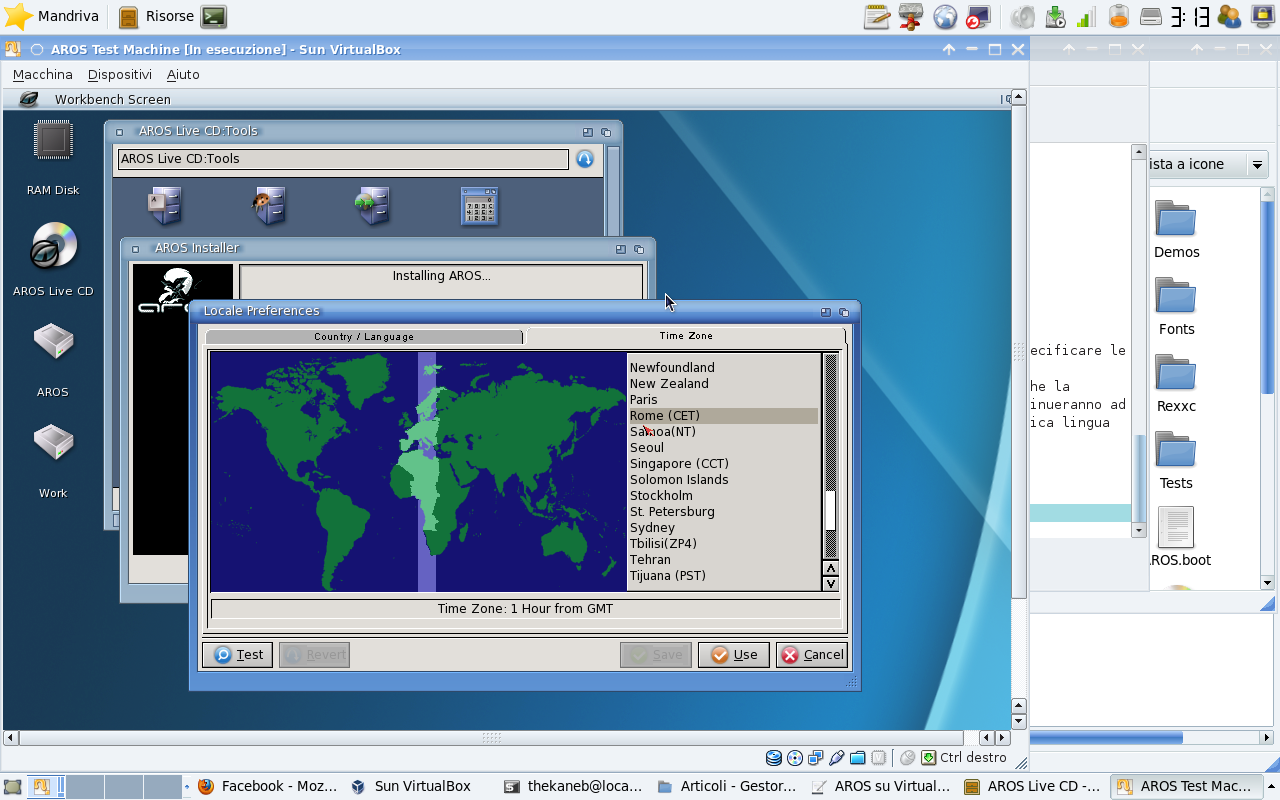1280x800 pixels.
Task: Open the cabinet icon with green arrows
Action: [372, 206]
